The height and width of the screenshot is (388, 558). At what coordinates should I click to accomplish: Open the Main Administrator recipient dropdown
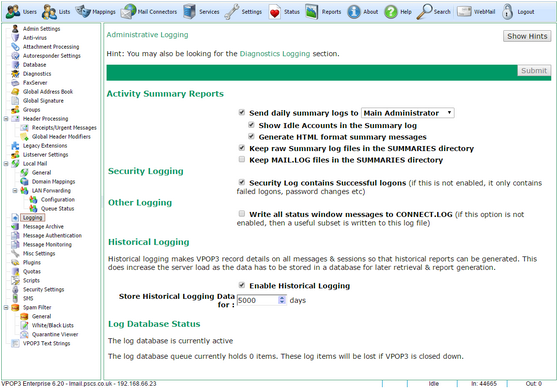coord(407,113)
